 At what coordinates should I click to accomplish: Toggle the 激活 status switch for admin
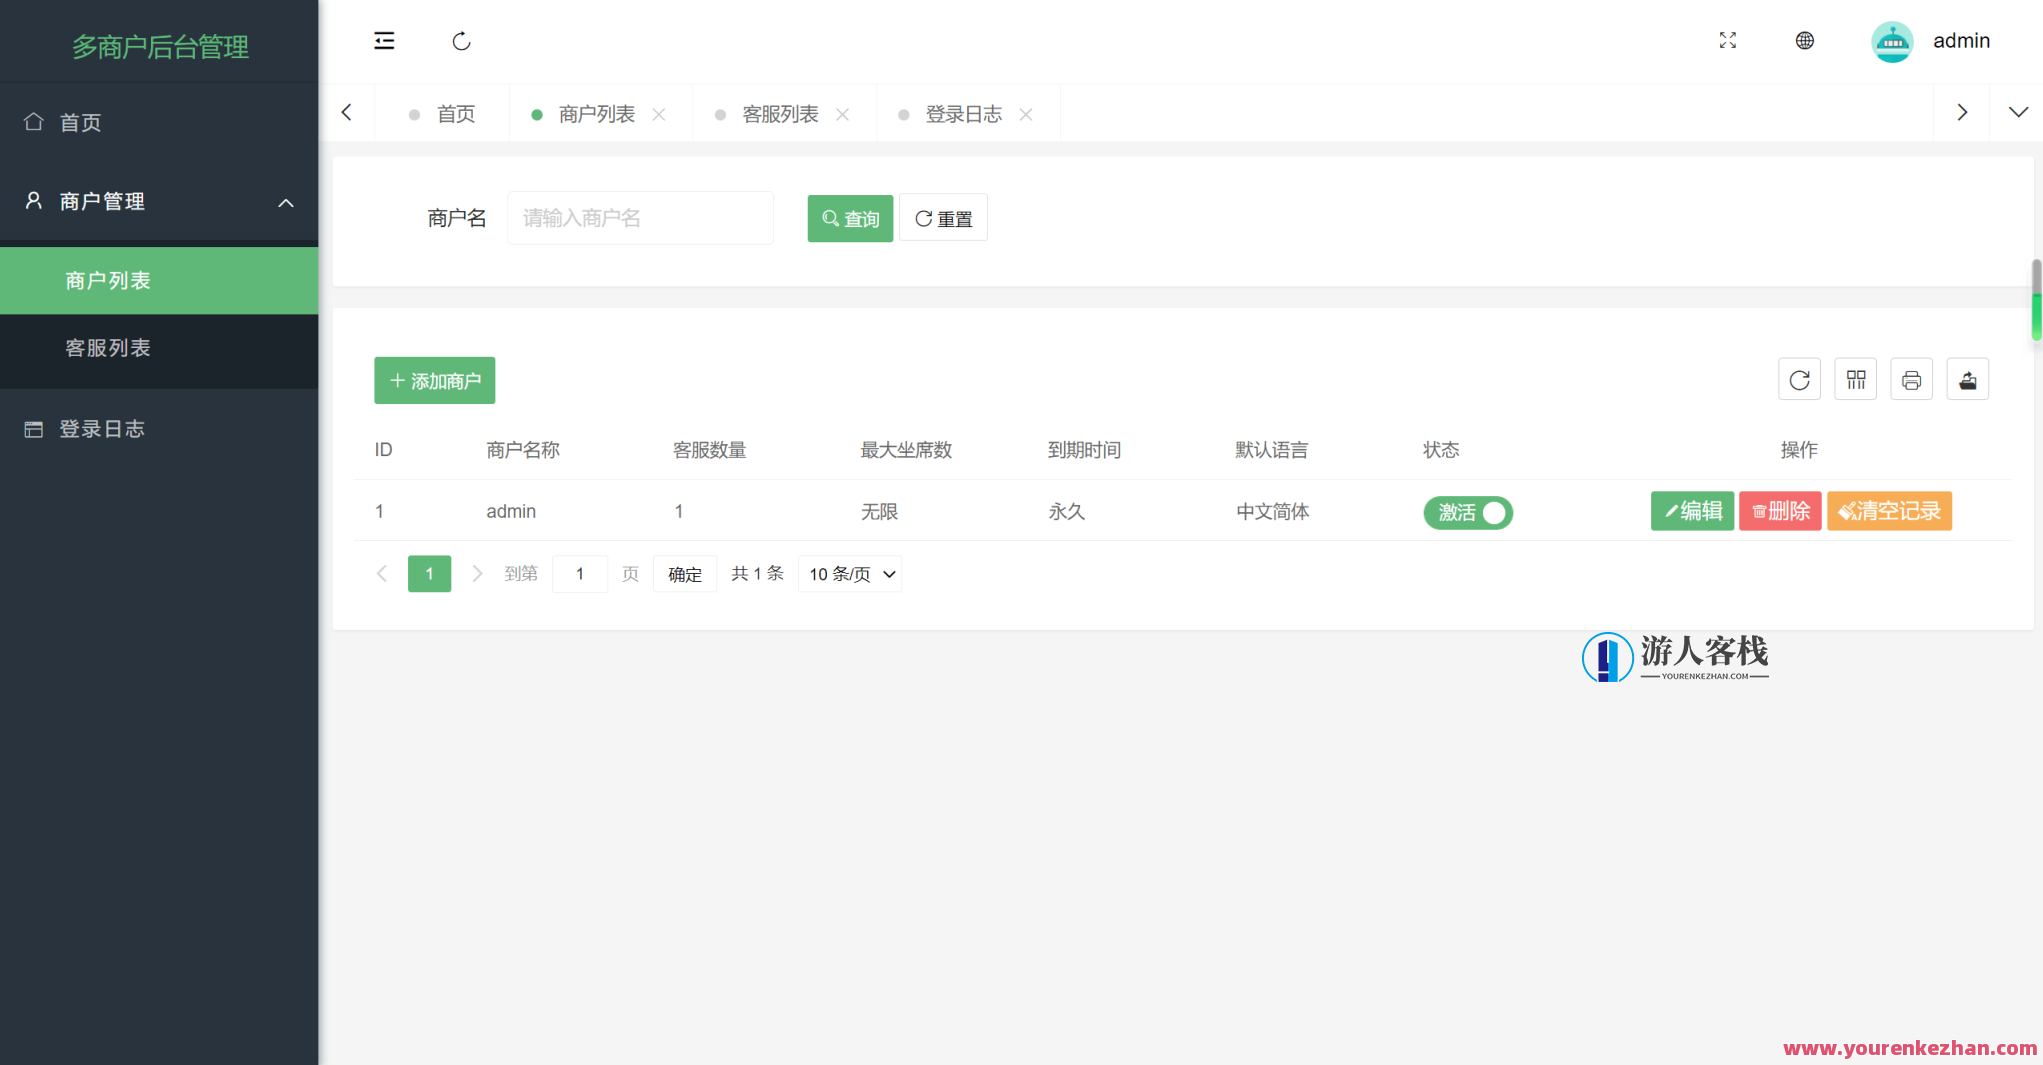pyautogui.click(x=1467, y=512)
